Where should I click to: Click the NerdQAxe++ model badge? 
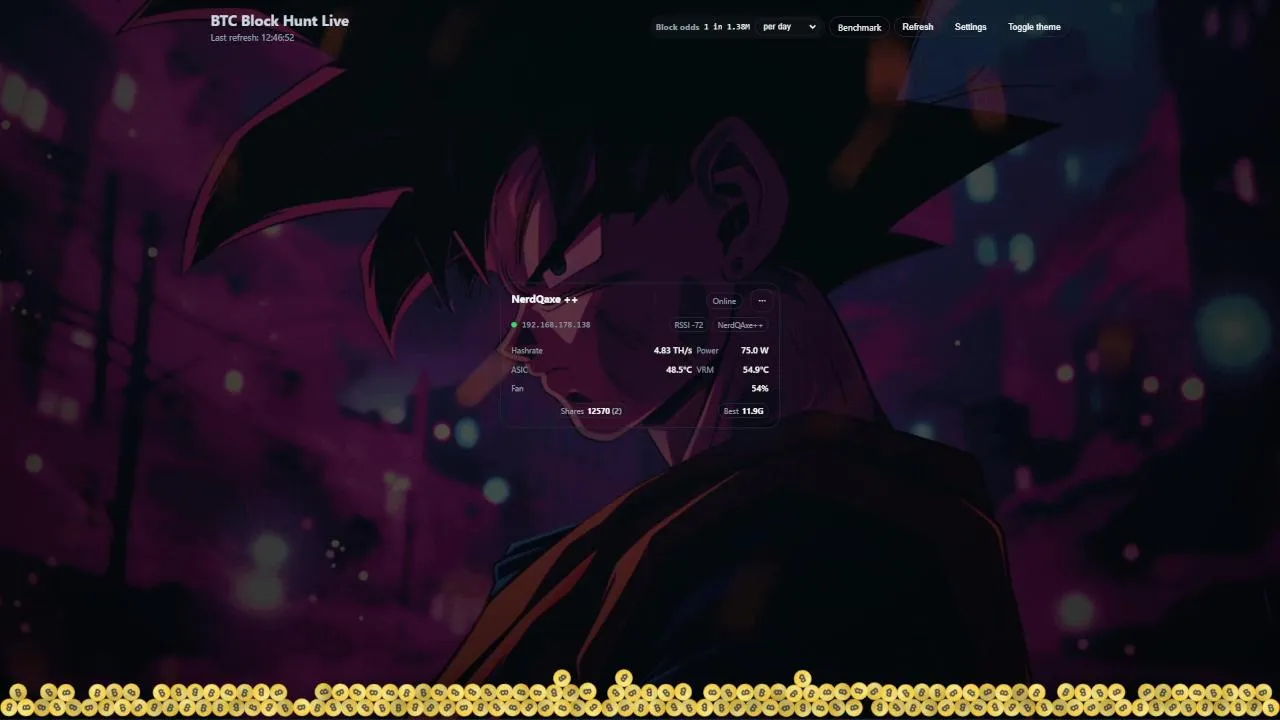tap(740, 325)
